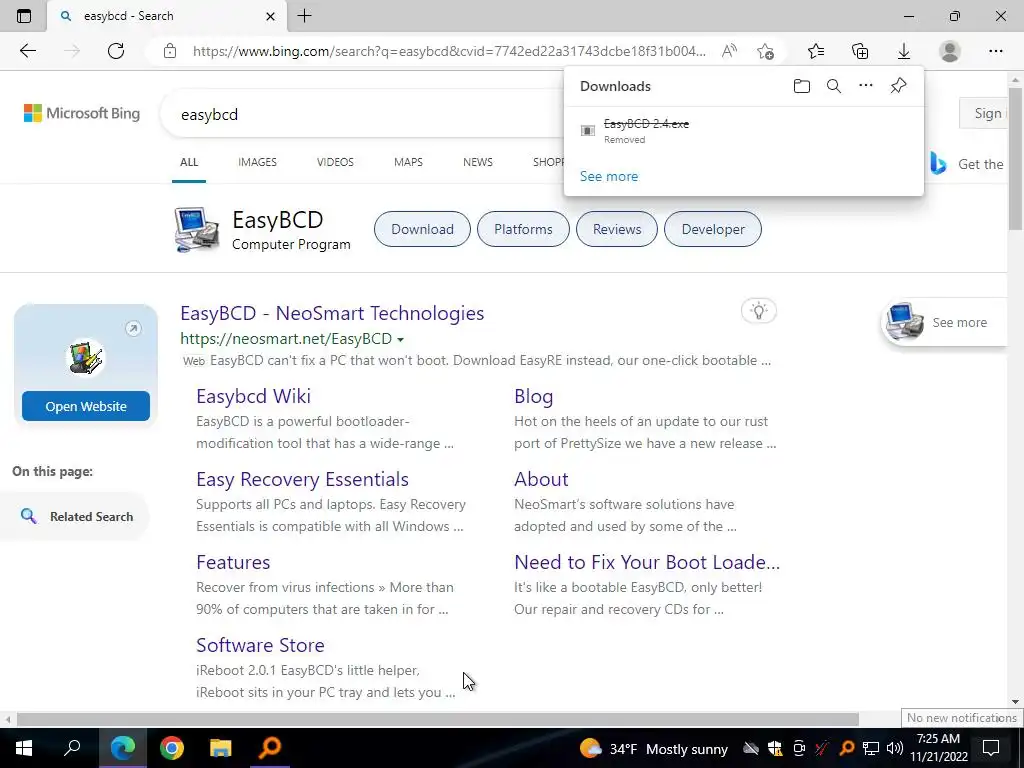Open the Easybcd Wiki link

pos(253,396)
